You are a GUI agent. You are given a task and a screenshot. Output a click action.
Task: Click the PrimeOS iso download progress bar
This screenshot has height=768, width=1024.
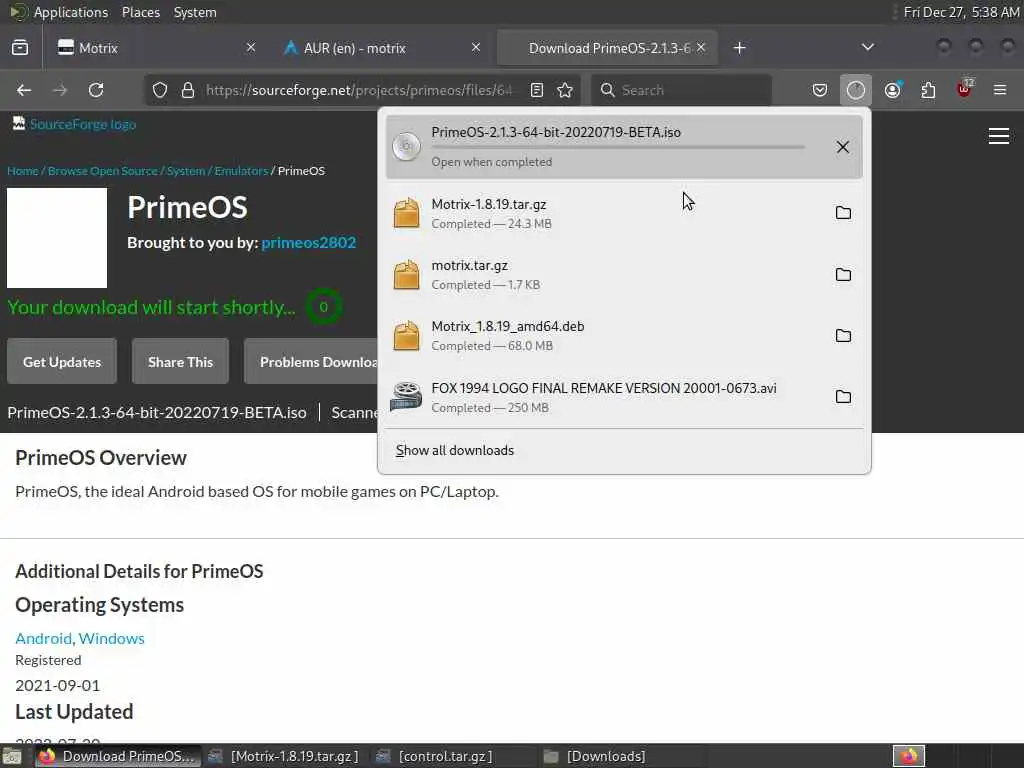click(x=618, y=148)
